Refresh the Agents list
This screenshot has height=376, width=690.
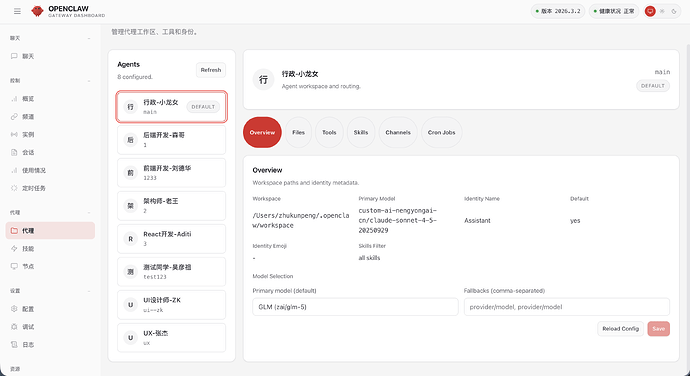point(211,70)
